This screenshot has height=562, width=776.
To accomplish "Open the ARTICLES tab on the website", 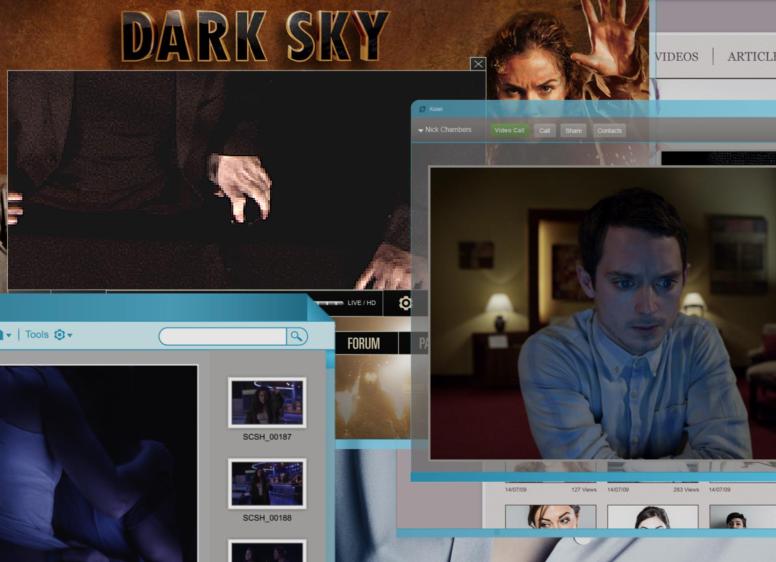I will click(x=751, y=57).
